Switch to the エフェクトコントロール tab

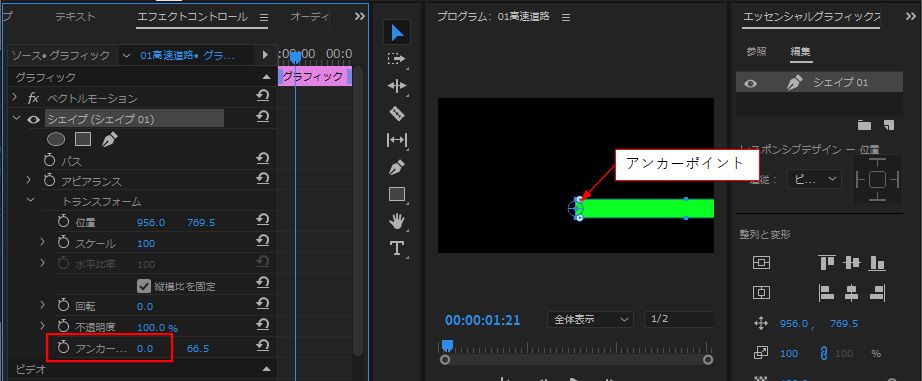(192, 16)
